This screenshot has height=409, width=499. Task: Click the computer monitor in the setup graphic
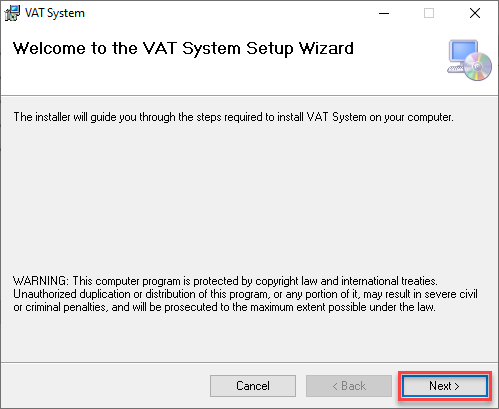click(x=463, y=53)
